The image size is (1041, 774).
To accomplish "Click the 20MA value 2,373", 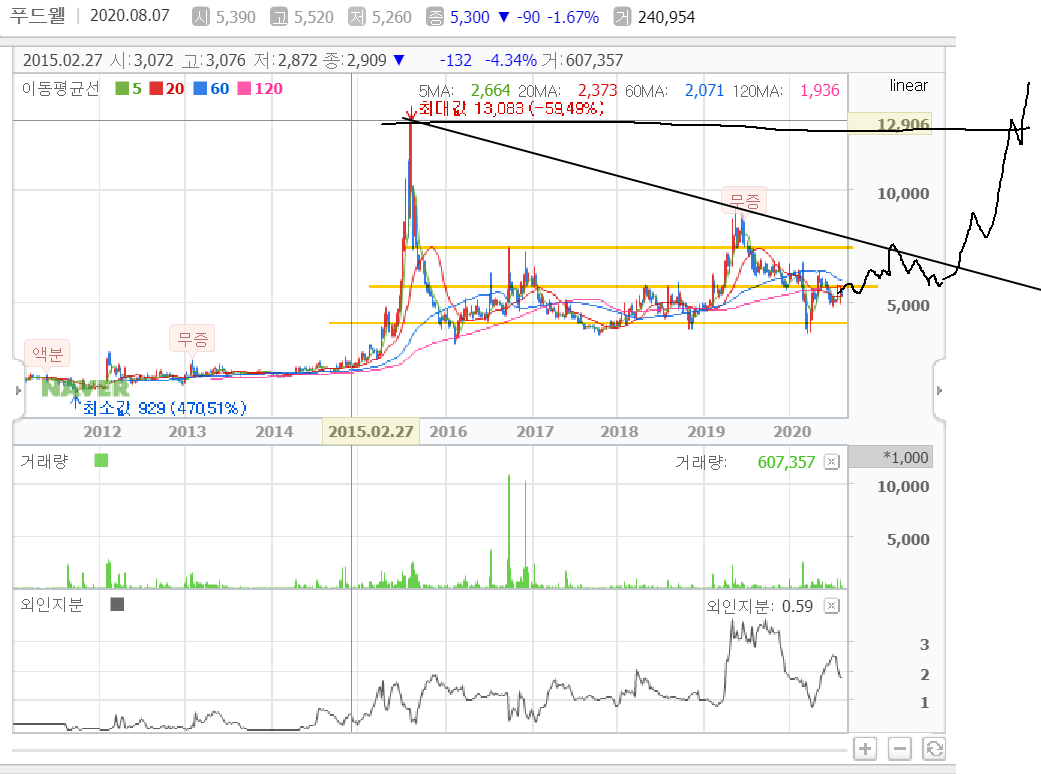I will (x=597, y=90).
